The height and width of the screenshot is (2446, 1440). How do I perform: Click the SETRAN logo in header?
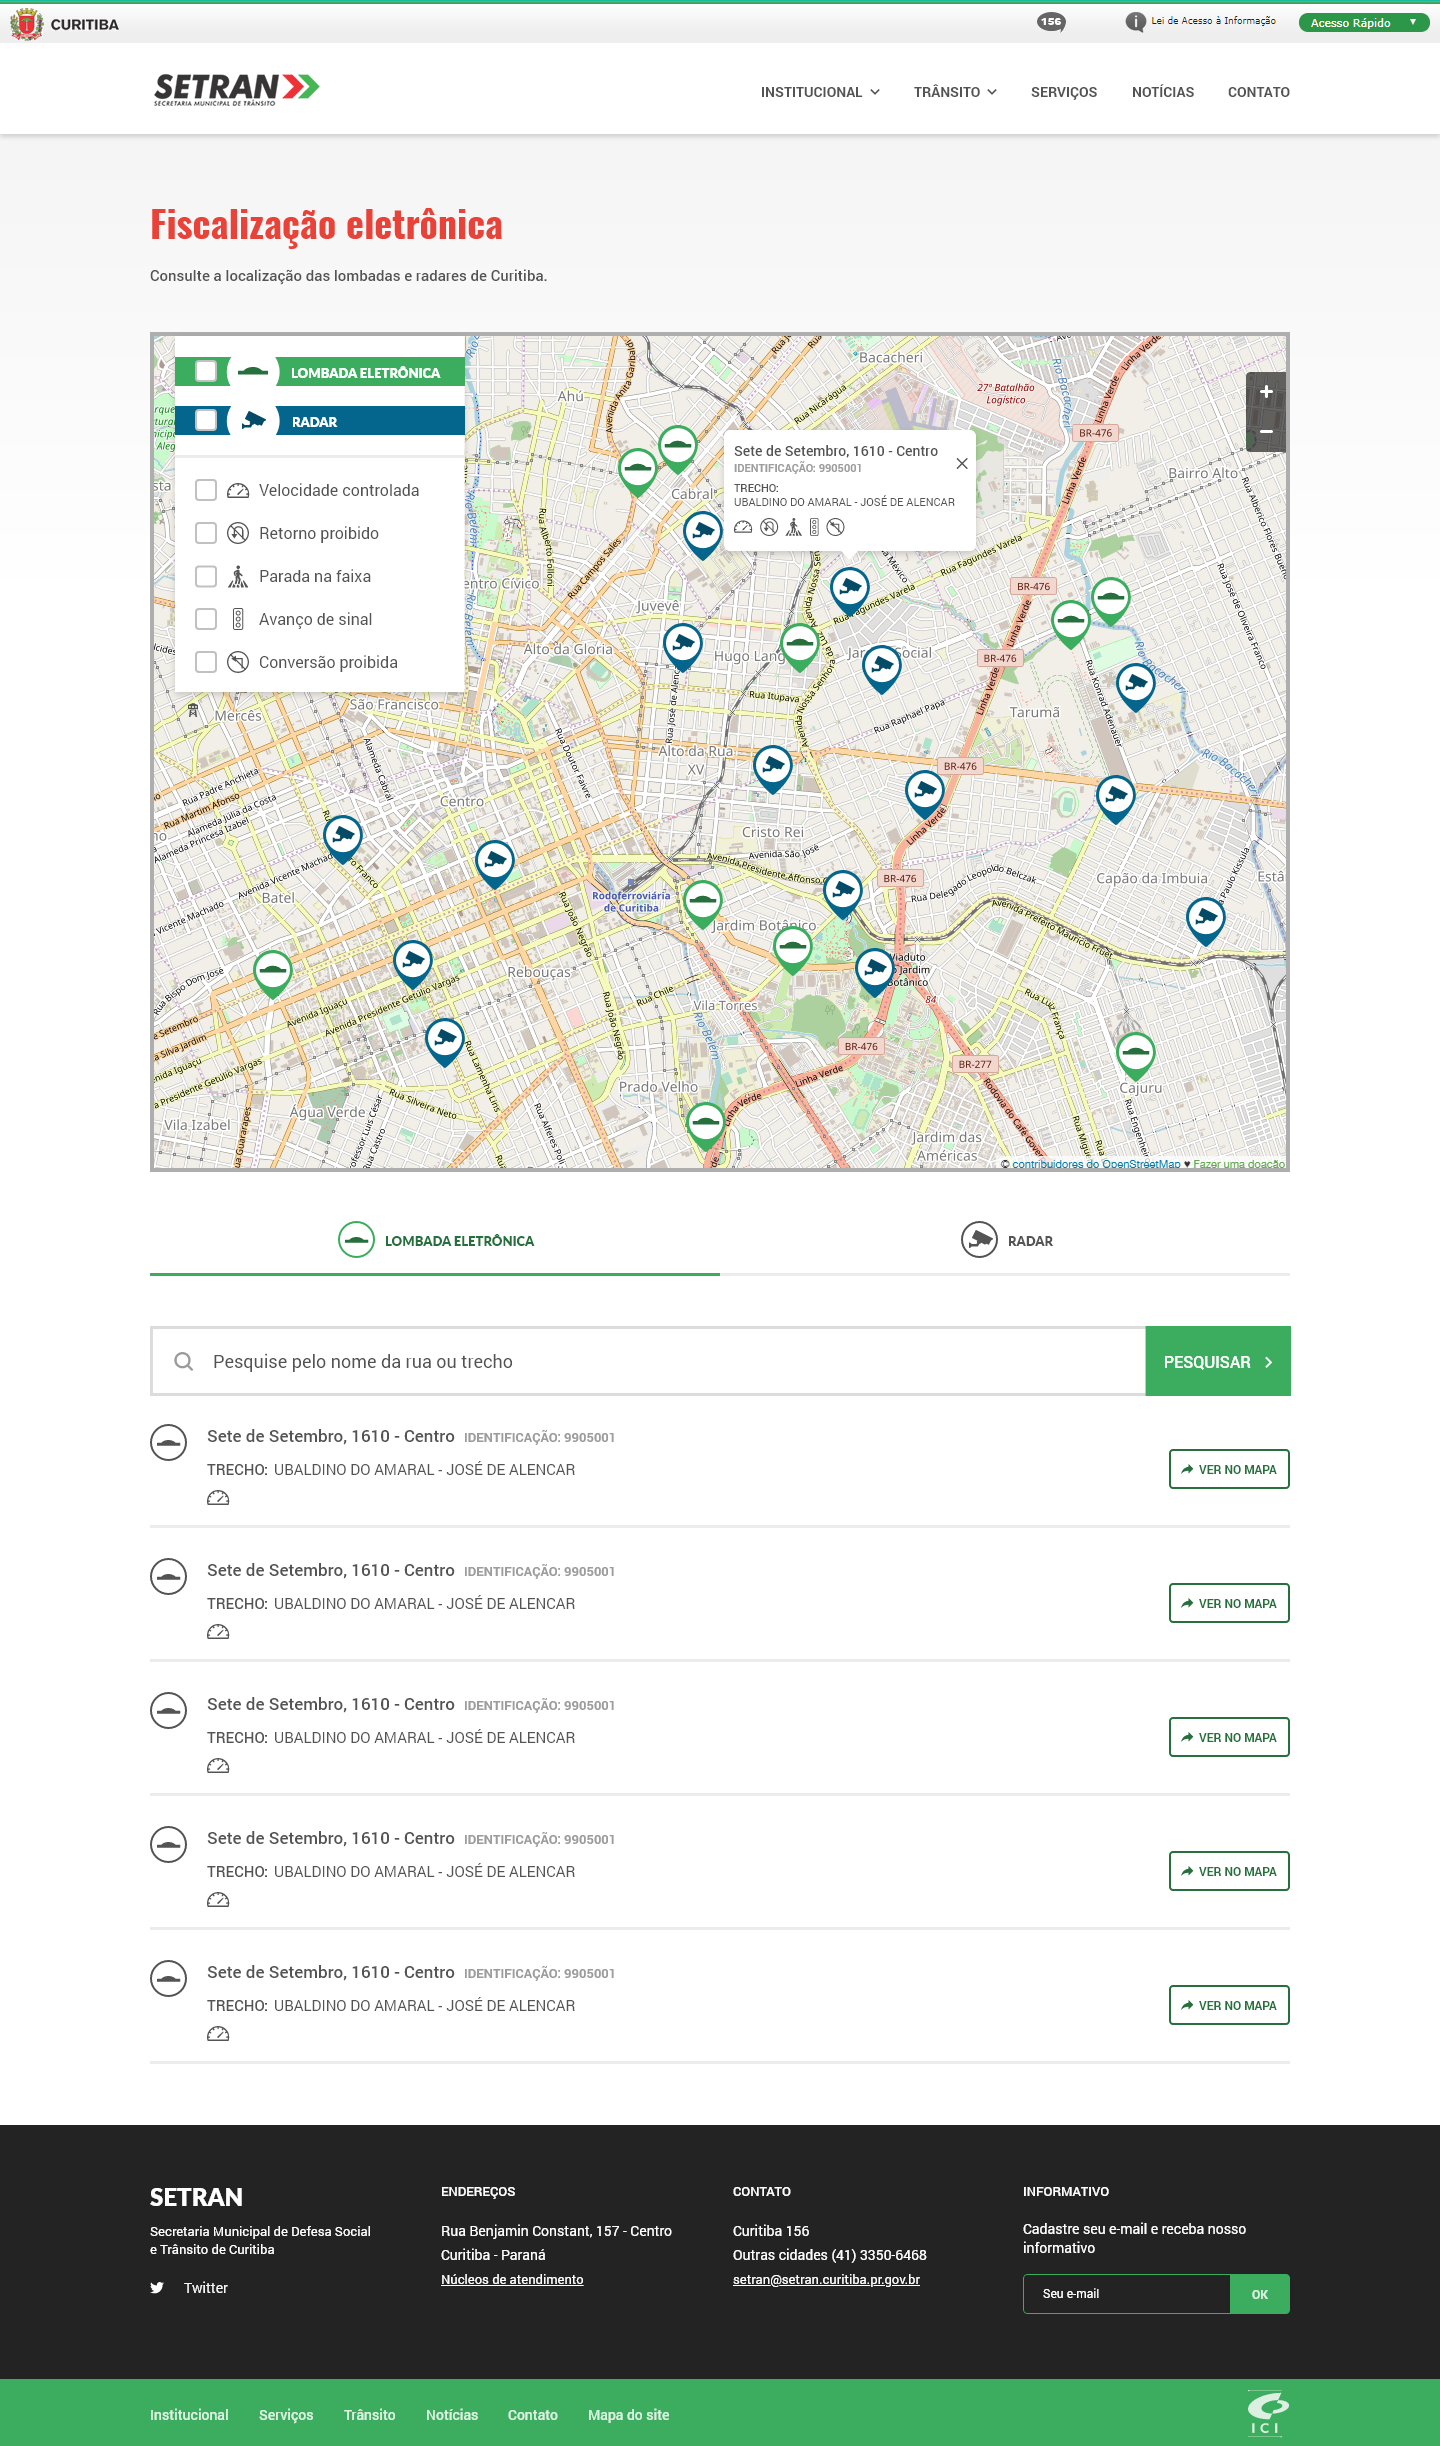point(236,89)
